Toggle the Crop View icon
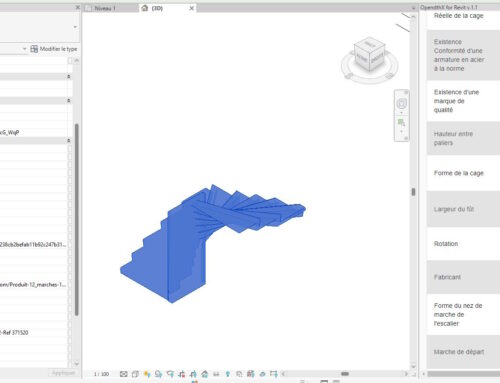Image resolution: width=500 pixels, height=383 pixels. click(182, 374)
